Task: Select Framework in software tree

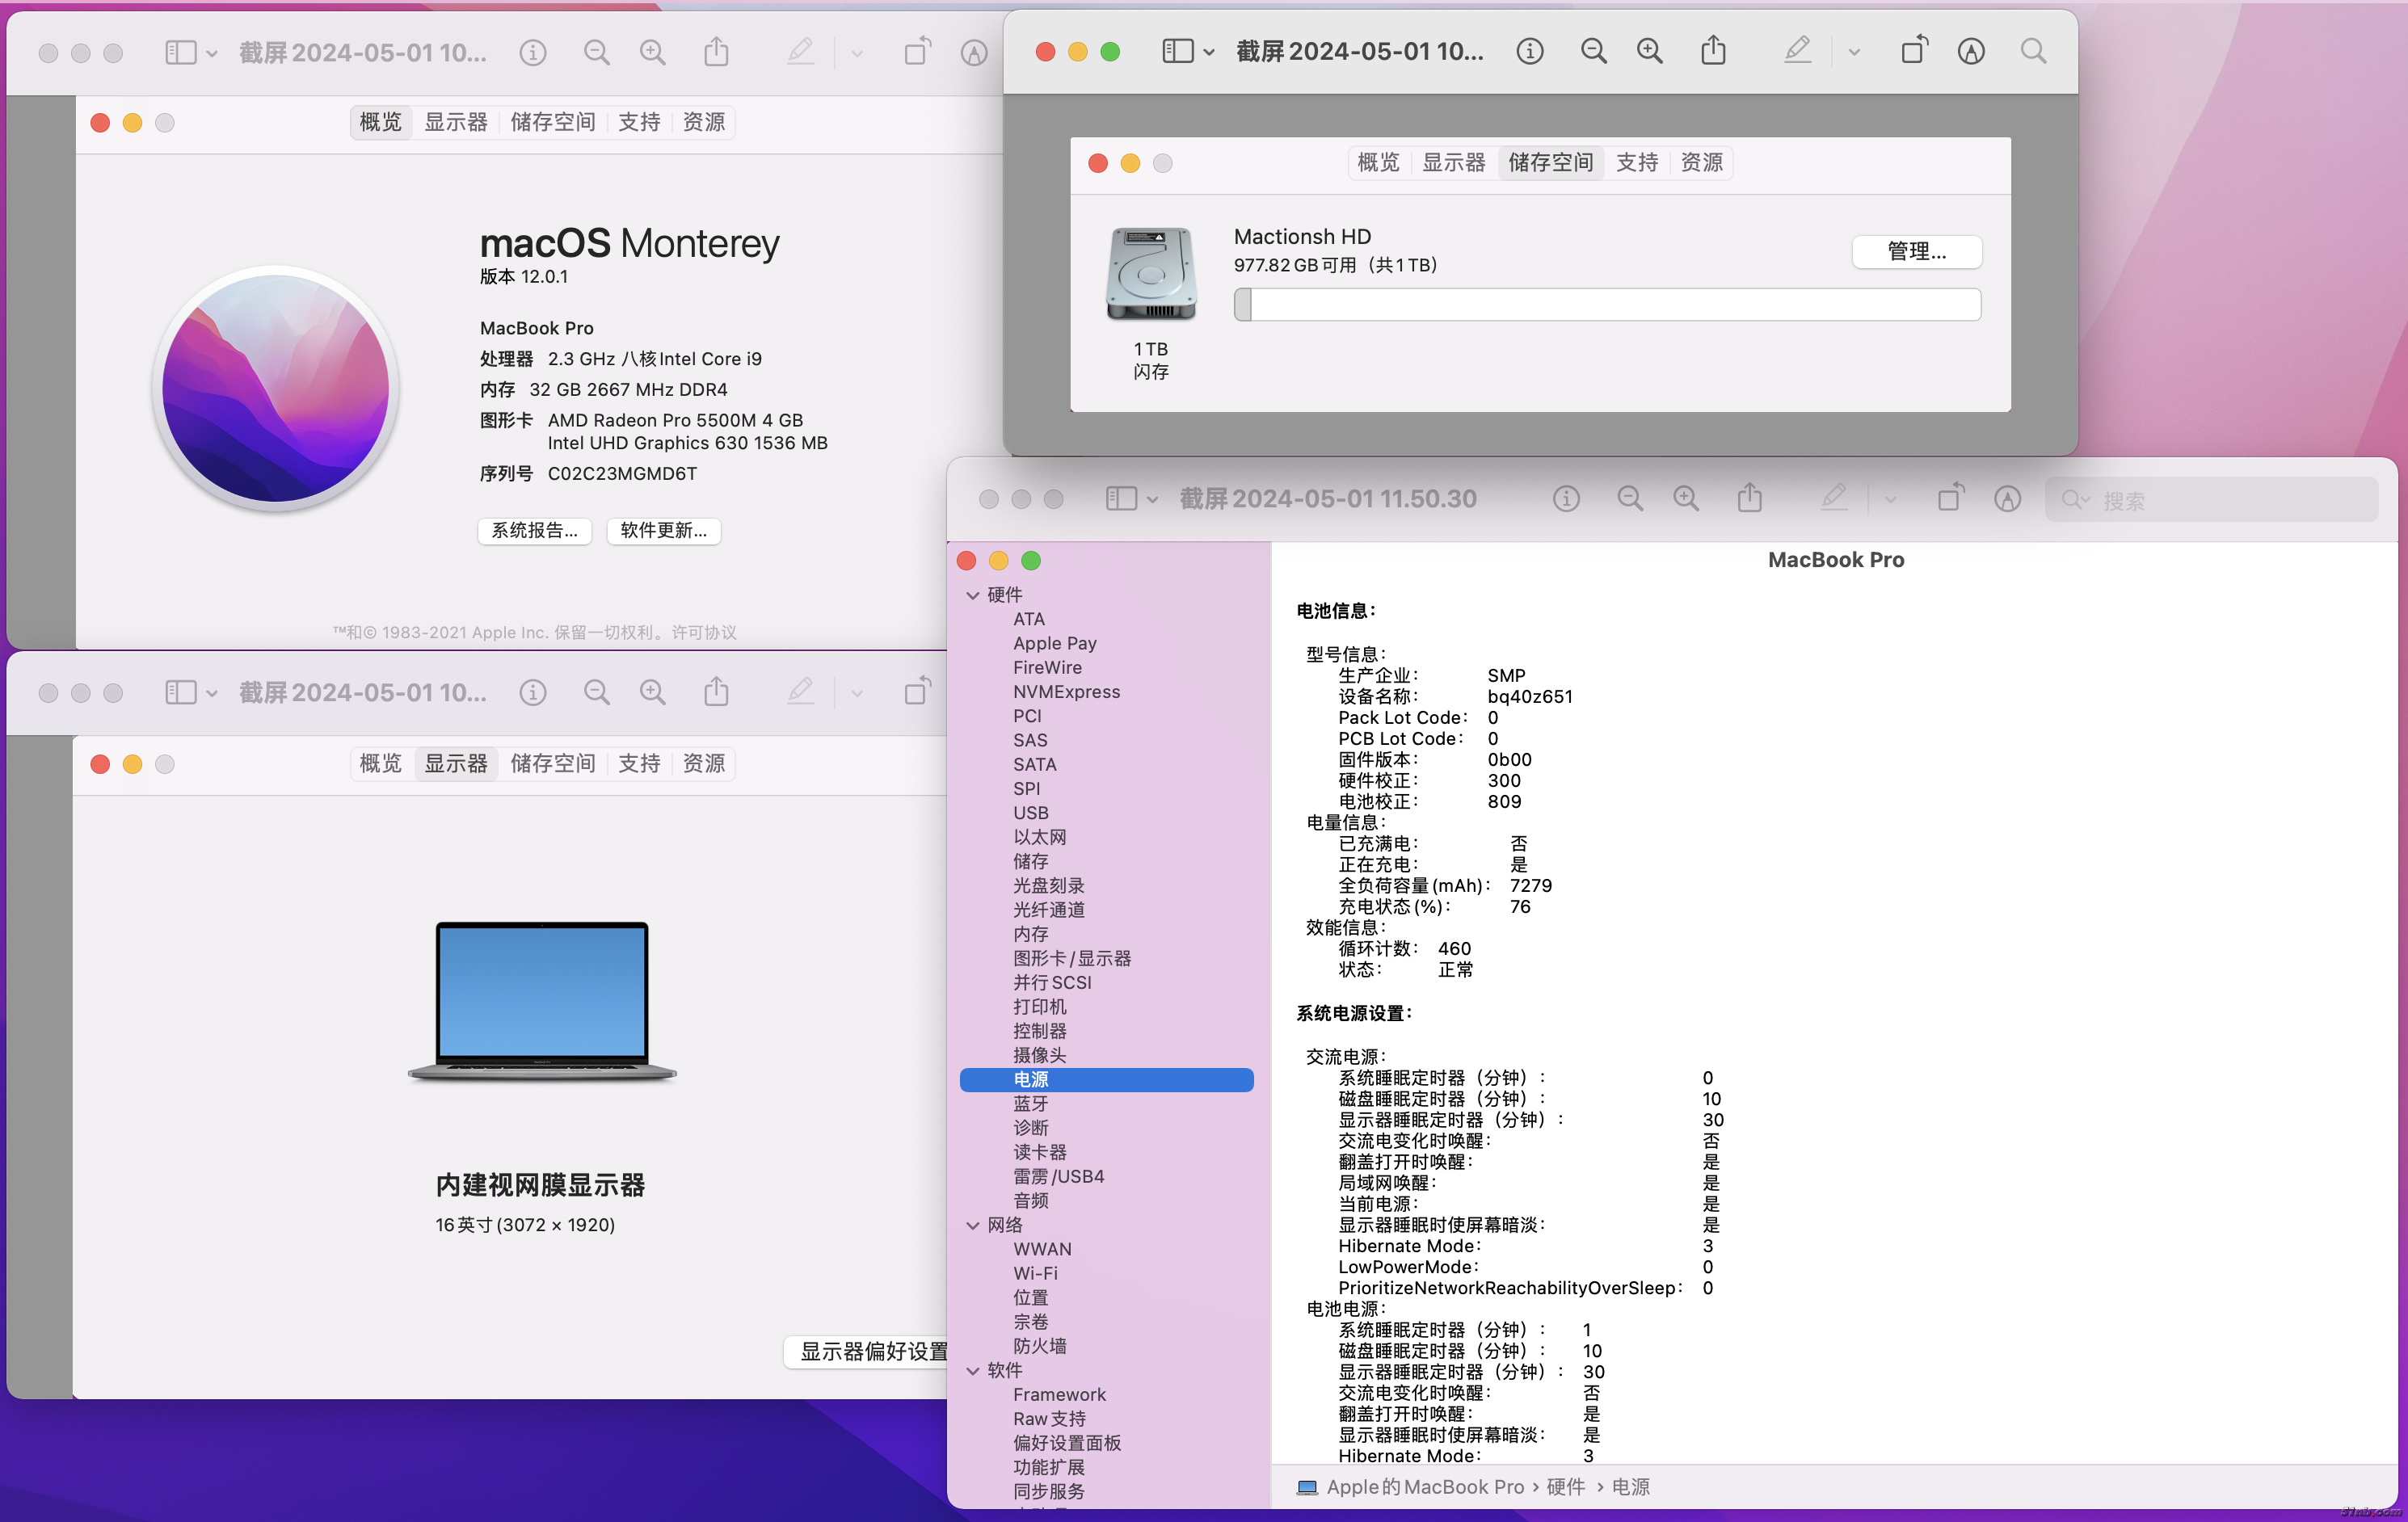Action: (1059, 1395)
